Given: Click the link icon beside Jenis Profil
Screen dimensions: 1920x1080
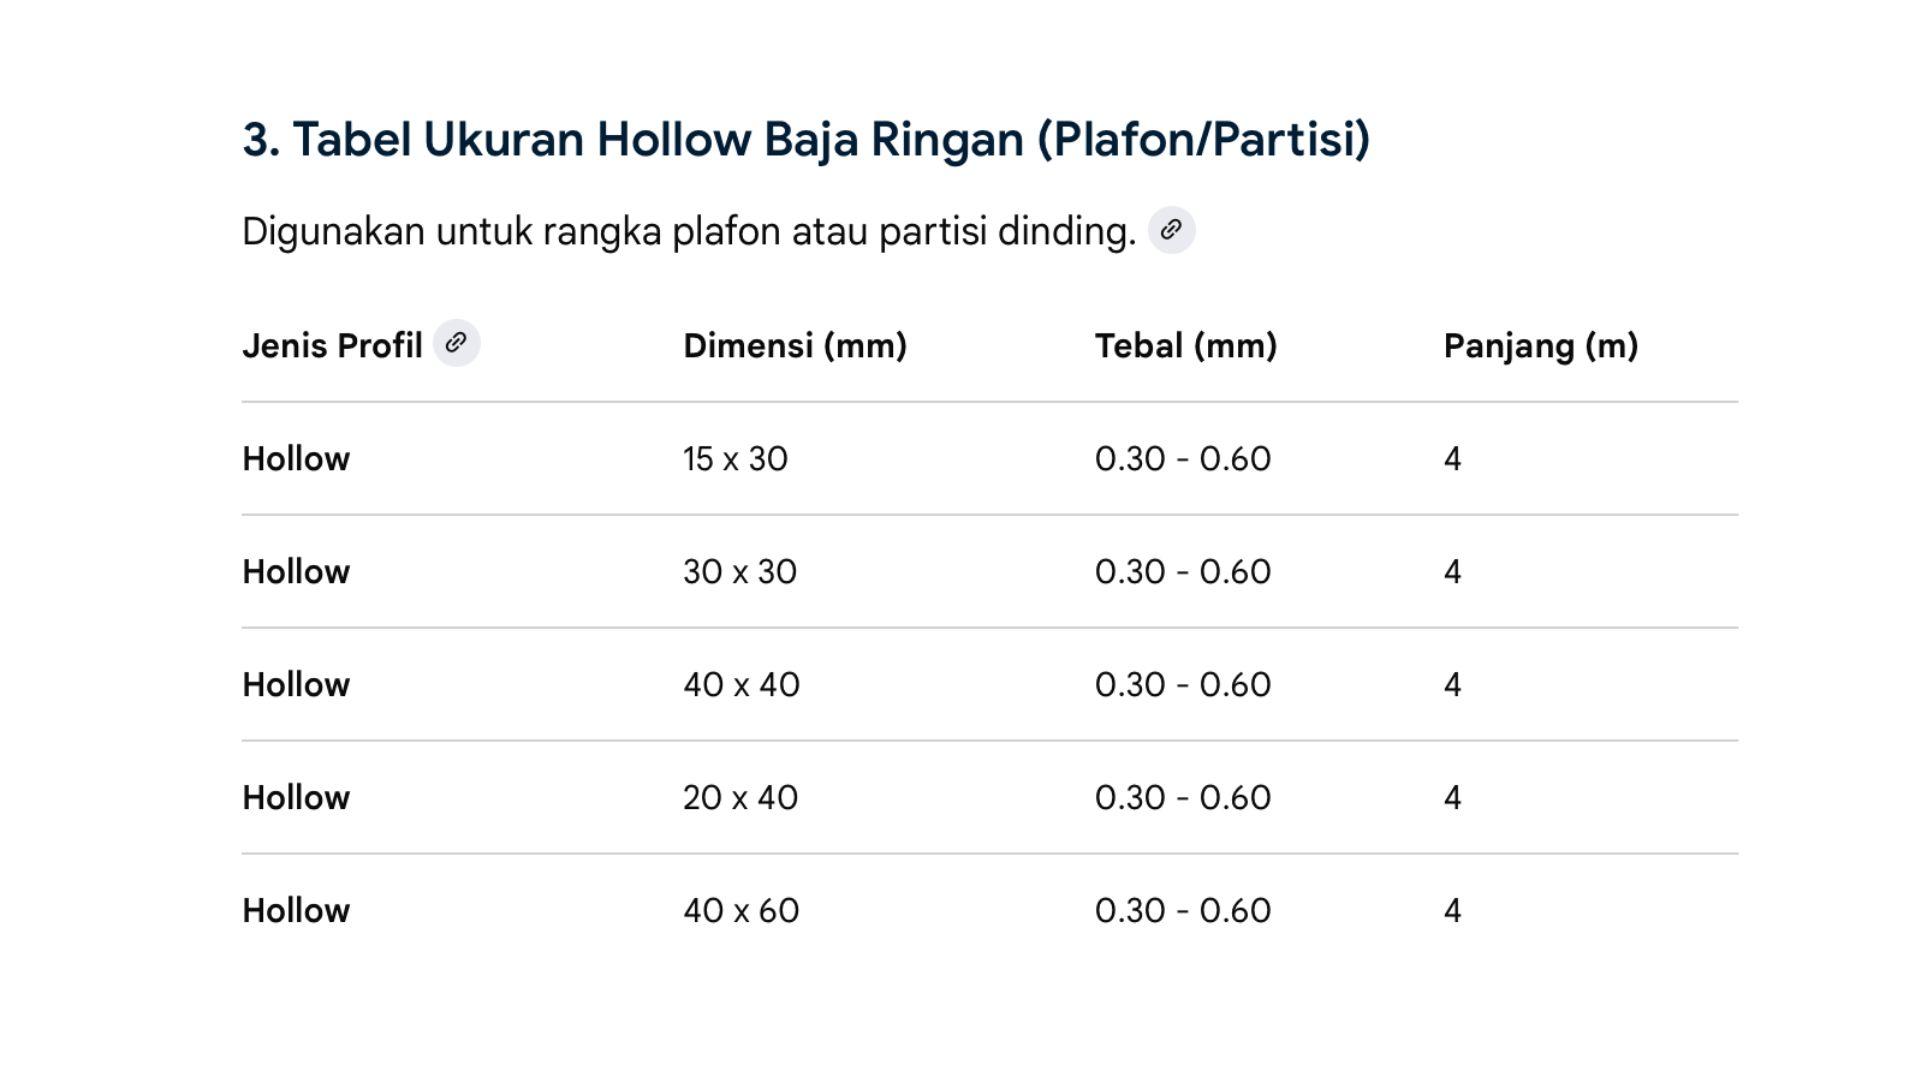Looking at the screenshot, I should 456,343.
